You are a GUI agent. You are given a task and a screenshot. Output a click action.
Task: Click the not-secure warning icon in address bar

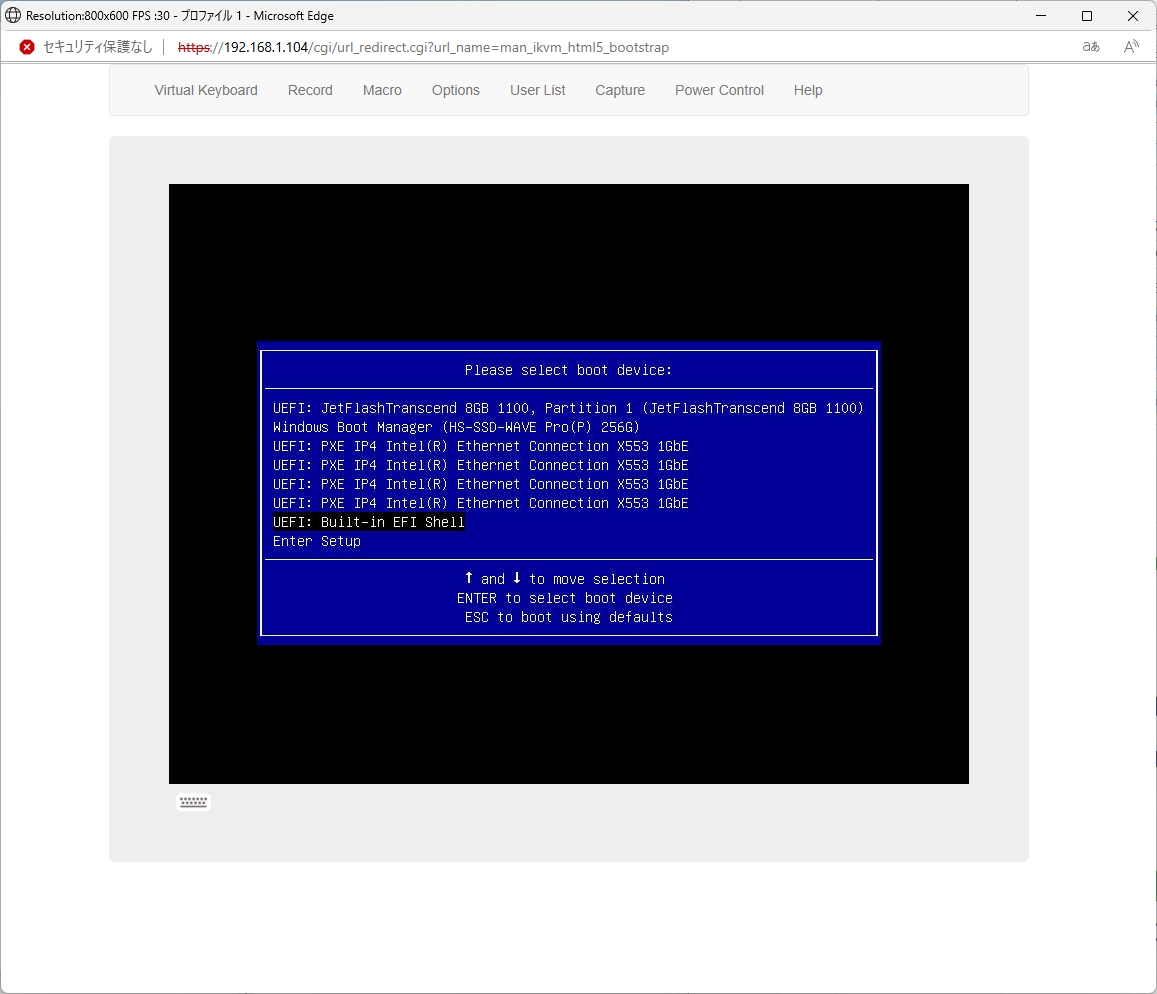point(27,47)
